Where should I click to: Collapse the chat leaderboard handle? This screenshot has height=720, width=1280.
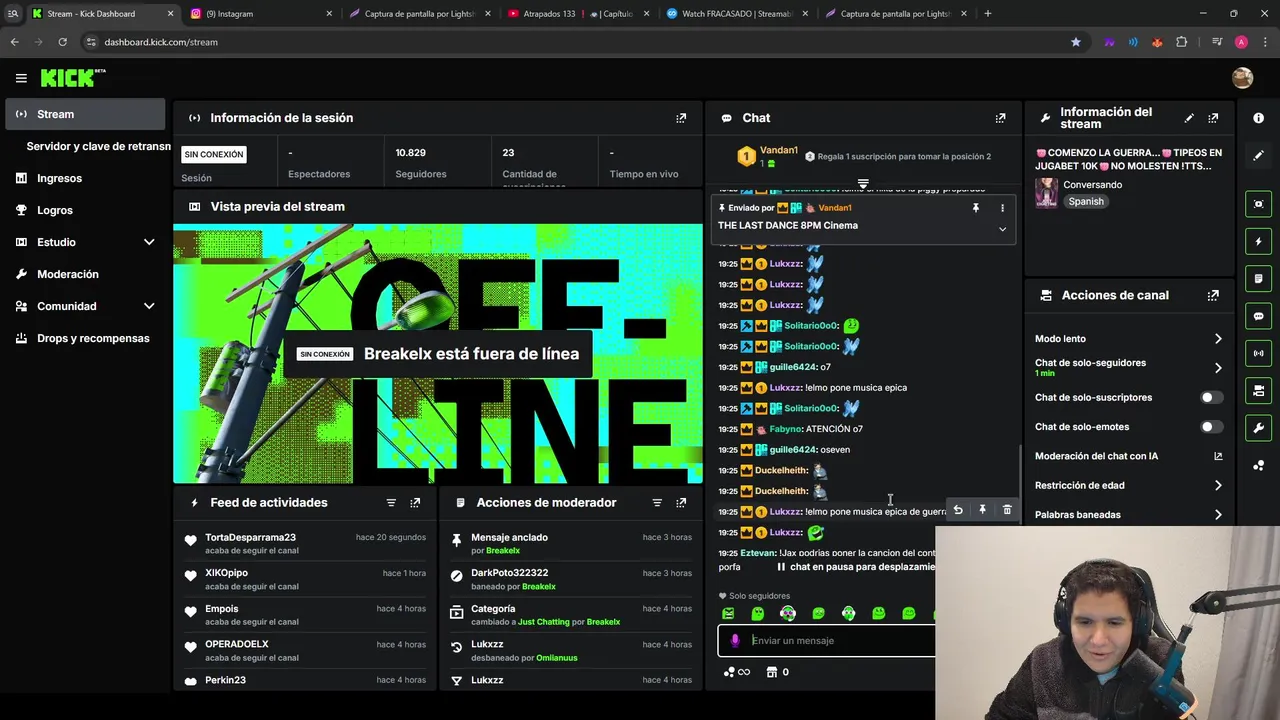coord(863,184)
